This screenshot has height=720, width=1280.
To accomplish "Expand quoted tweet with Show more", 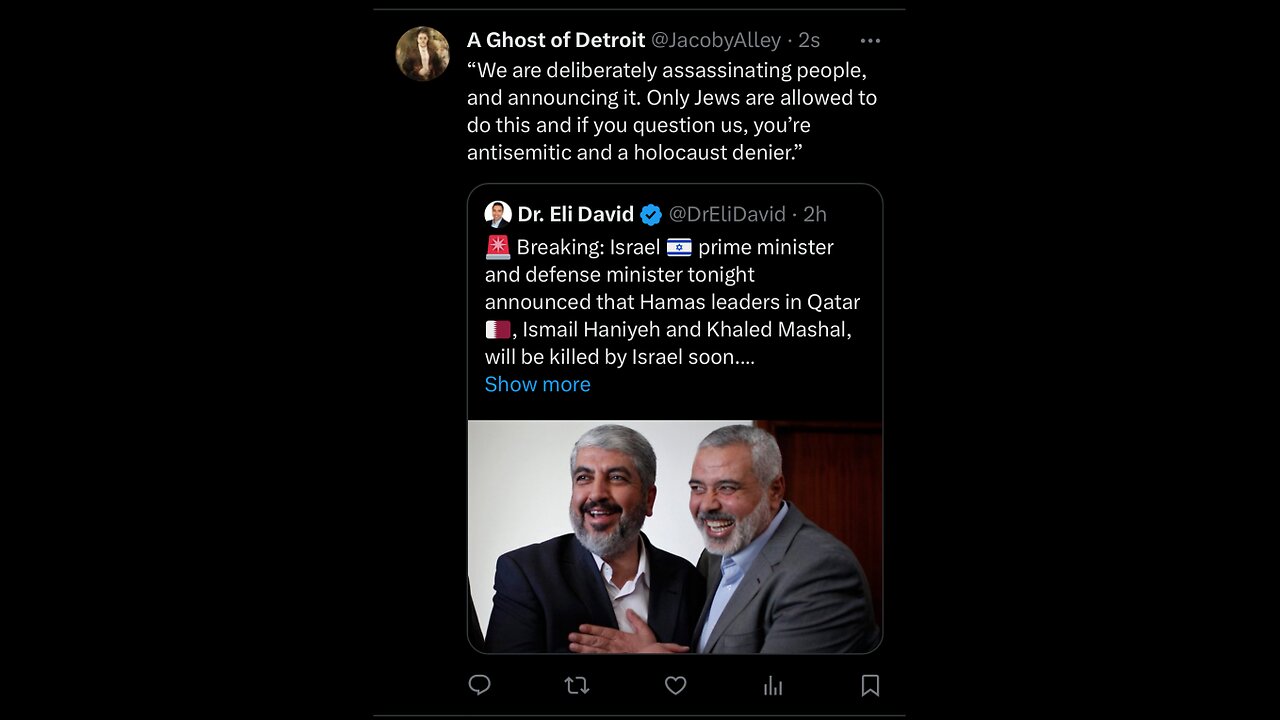I will pos(537,384).
